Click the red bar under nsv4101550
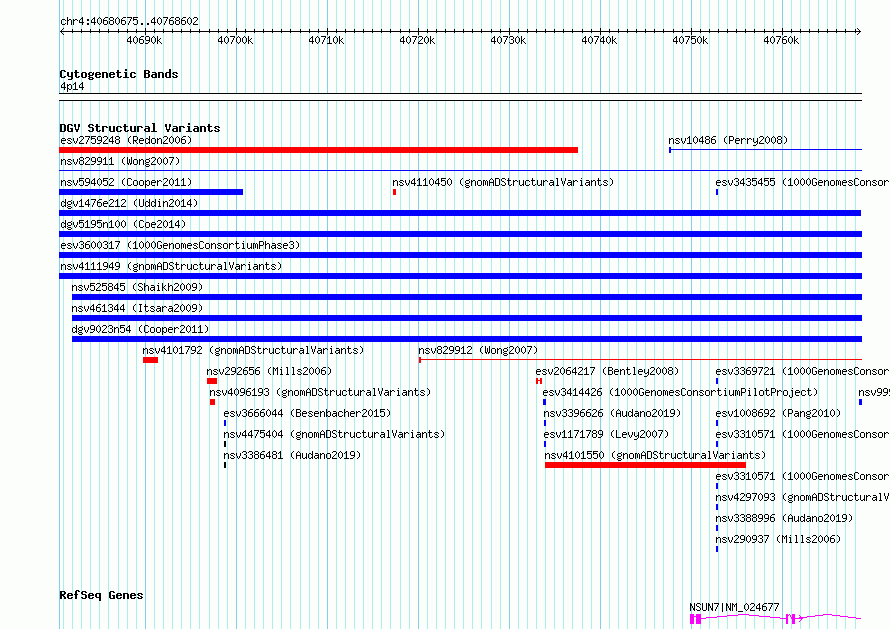 tap(645, 465)
